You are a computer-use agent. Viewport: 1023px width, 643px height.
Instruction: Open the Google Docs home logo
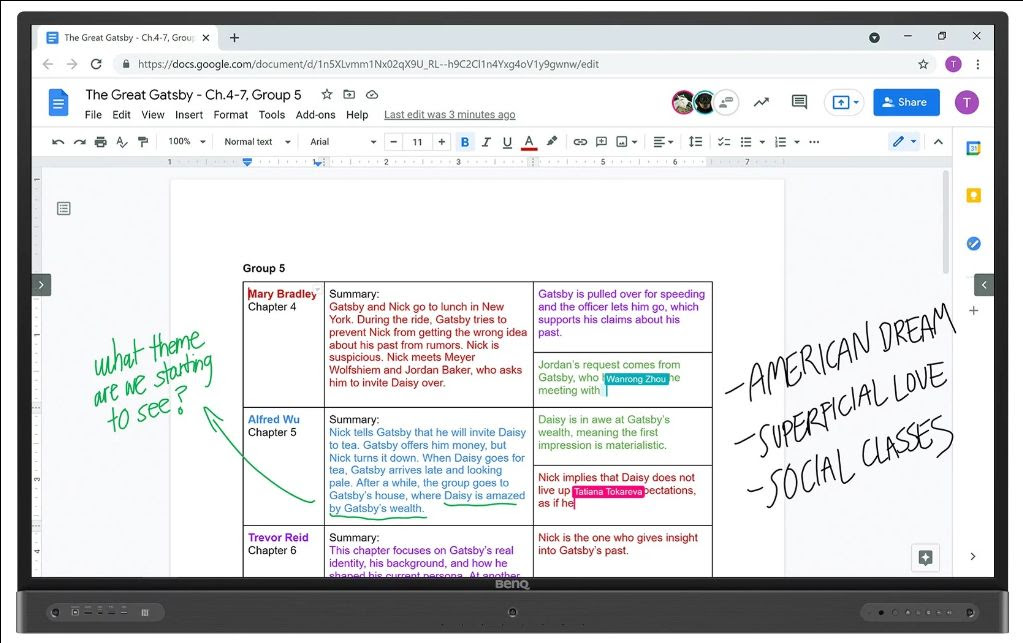[58, 103]
